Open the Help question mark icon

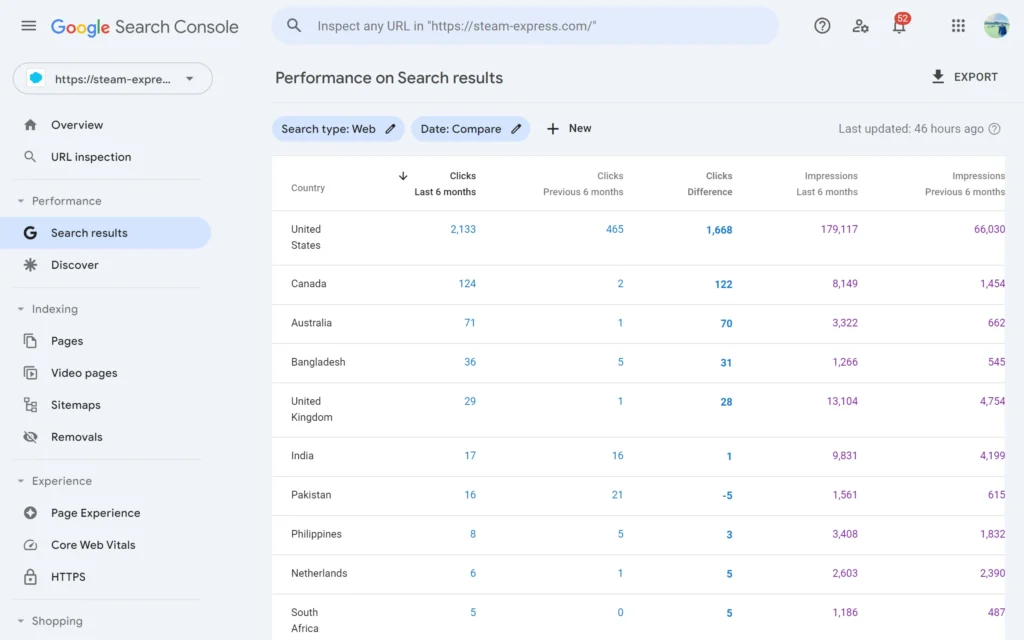822,26
